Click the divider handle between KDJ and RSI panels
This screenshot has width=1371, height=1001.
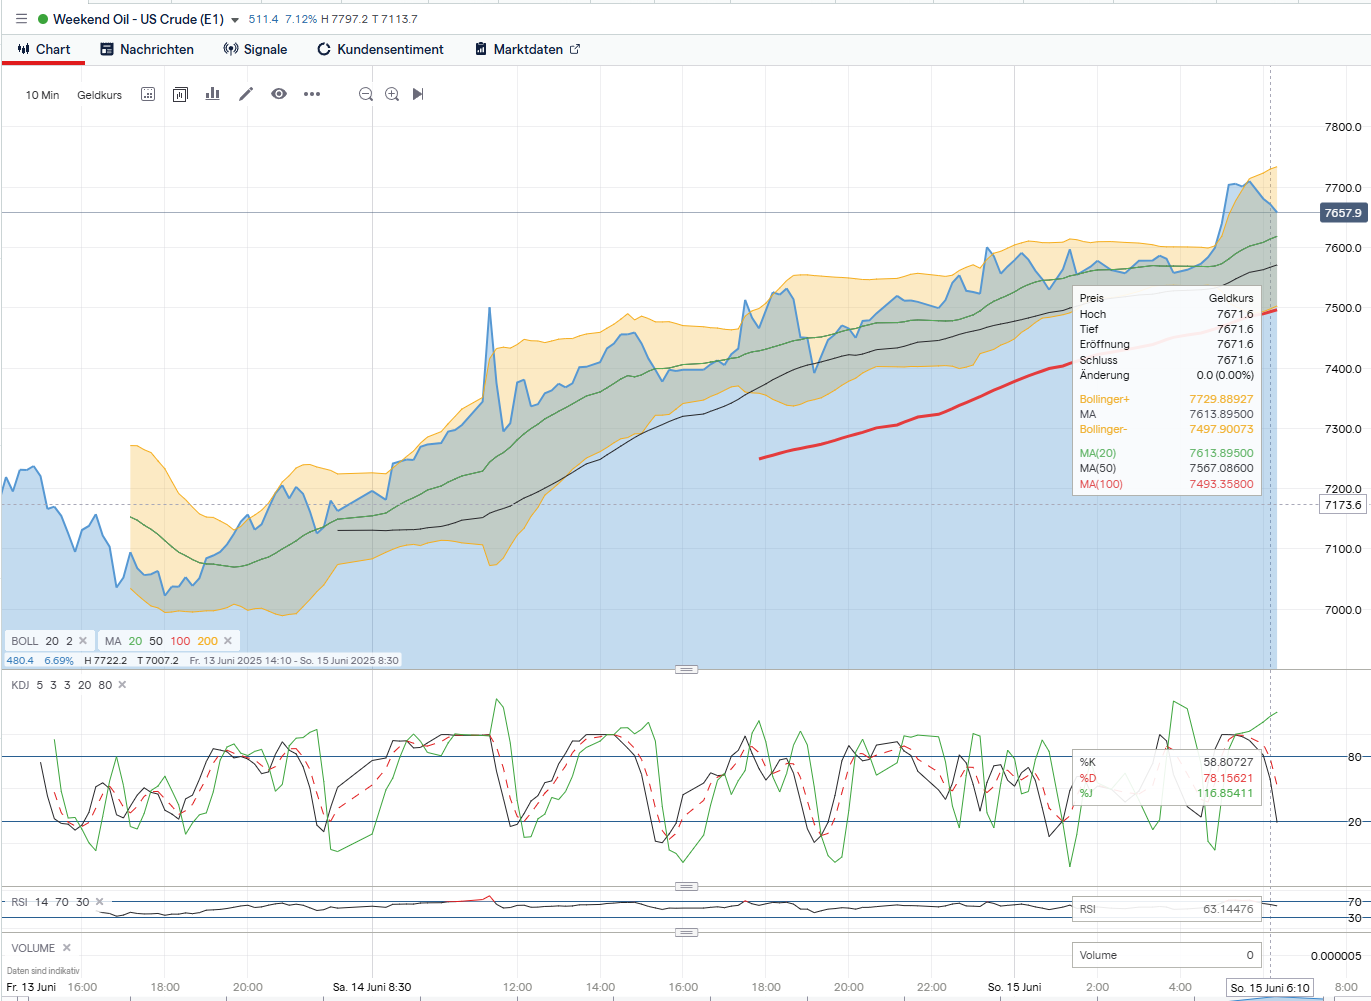pyautogui.click(x=686, y=886)
